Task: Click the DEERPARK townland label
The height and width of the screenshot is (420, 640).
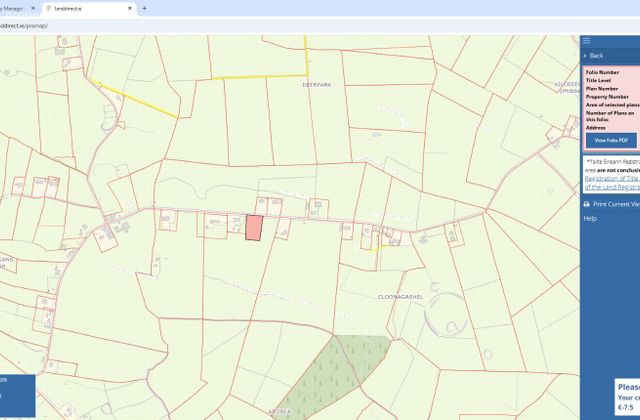Action: (317, 85)
